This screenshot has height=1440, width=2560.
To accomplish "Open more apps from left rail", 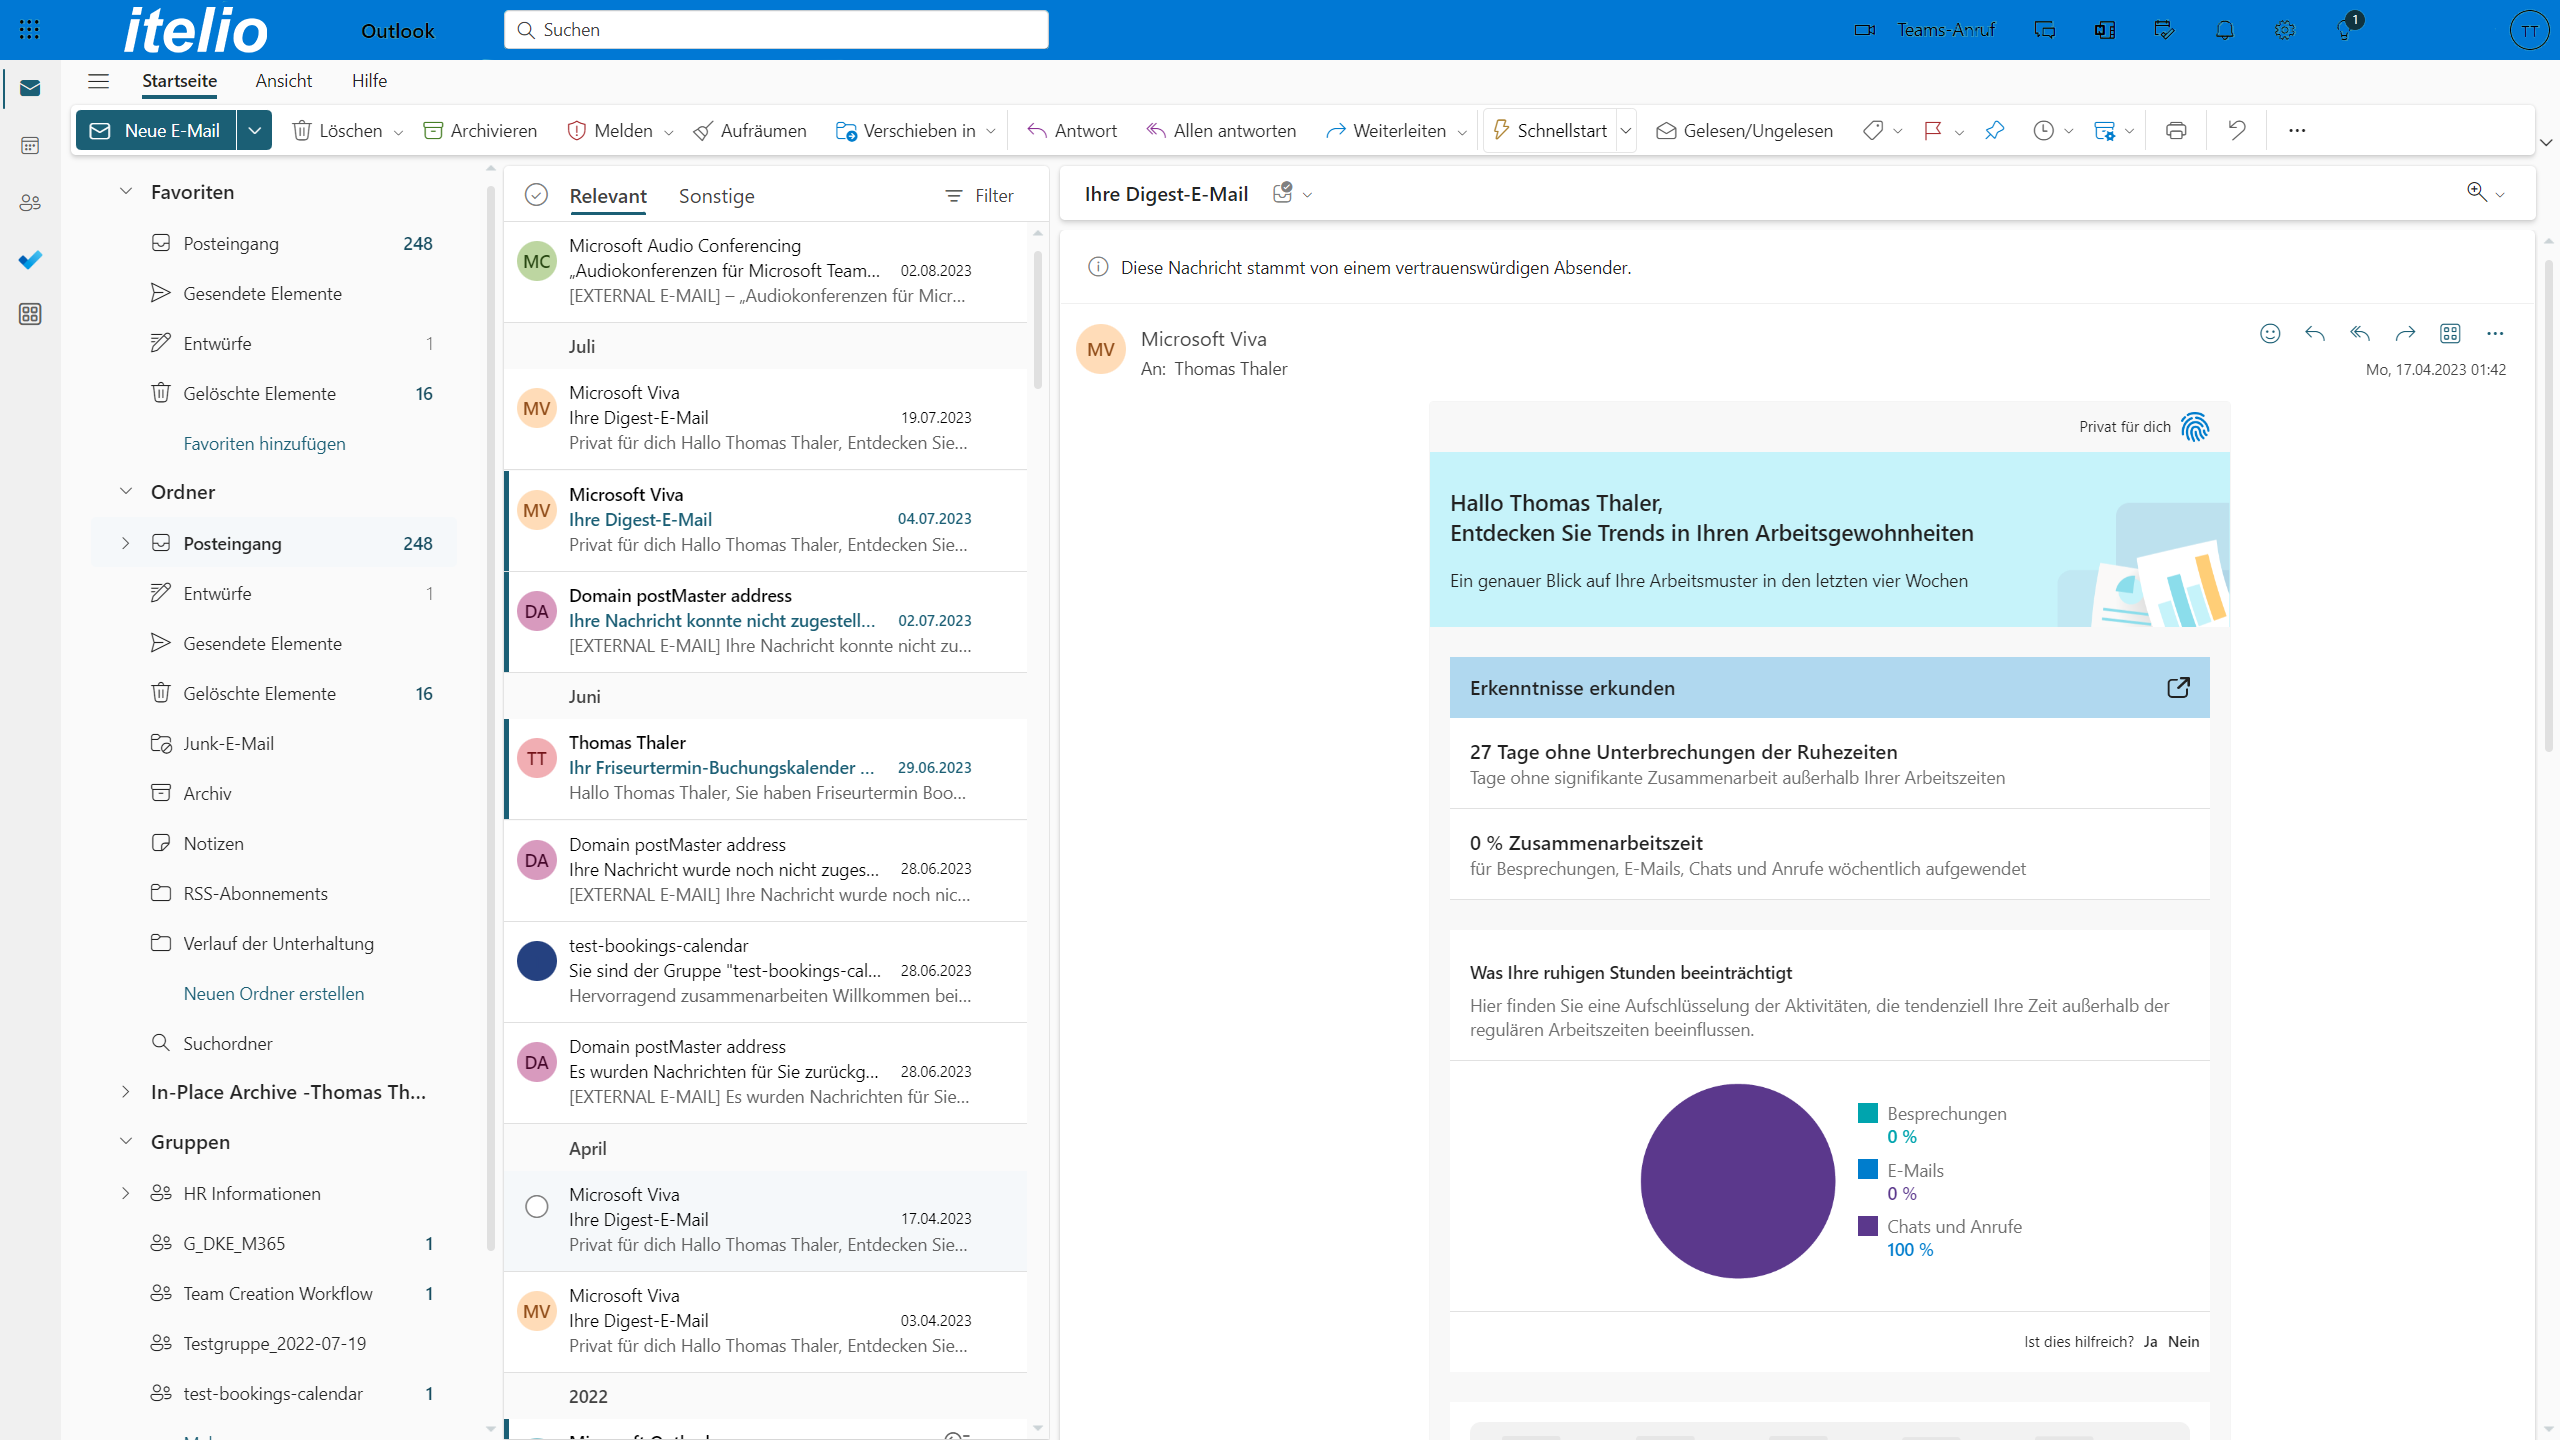I will pos(30,314).
